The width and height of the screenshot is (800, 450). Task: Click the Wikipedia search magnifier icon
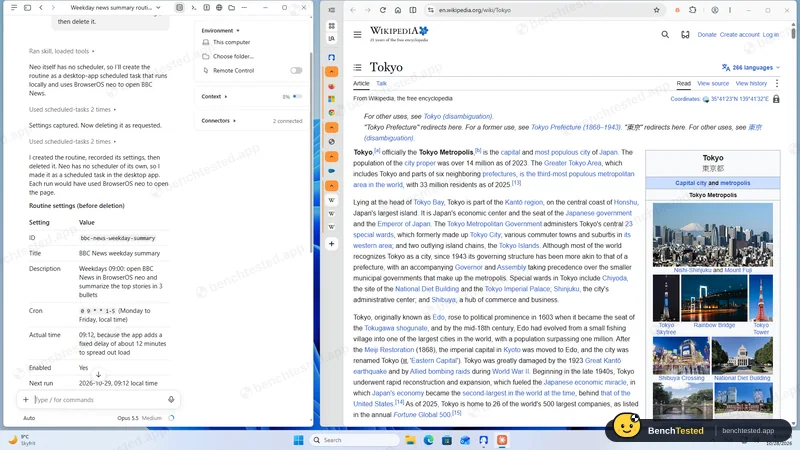pos(665,35)
